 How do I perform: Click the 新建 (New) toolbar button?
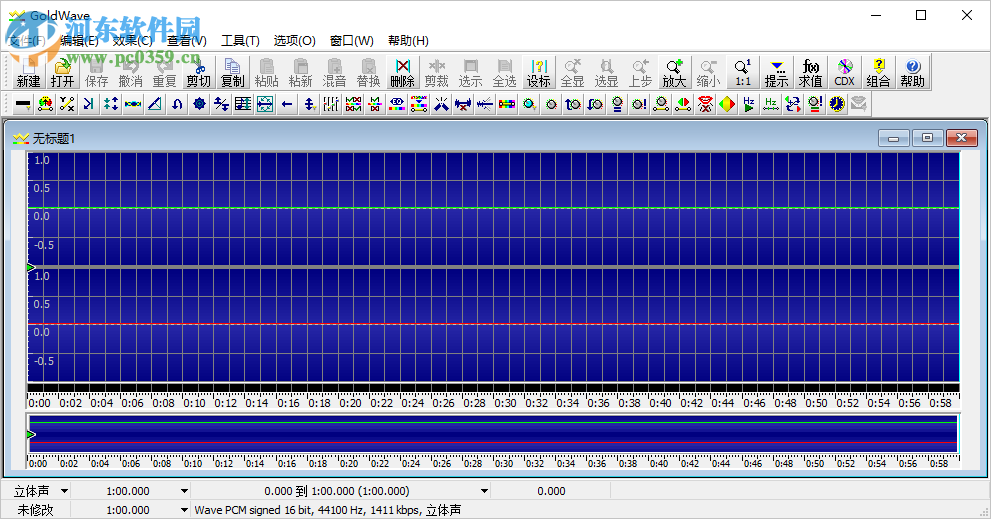[28, 72]
